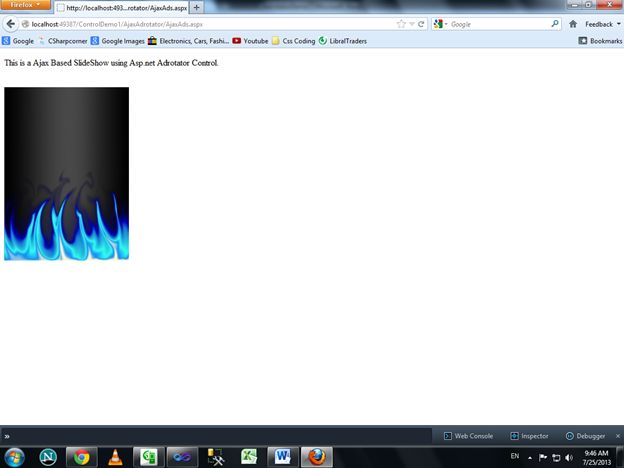This screenshot has width=624, height=468.
Task: Open the network tray icon
Action: 556,458
